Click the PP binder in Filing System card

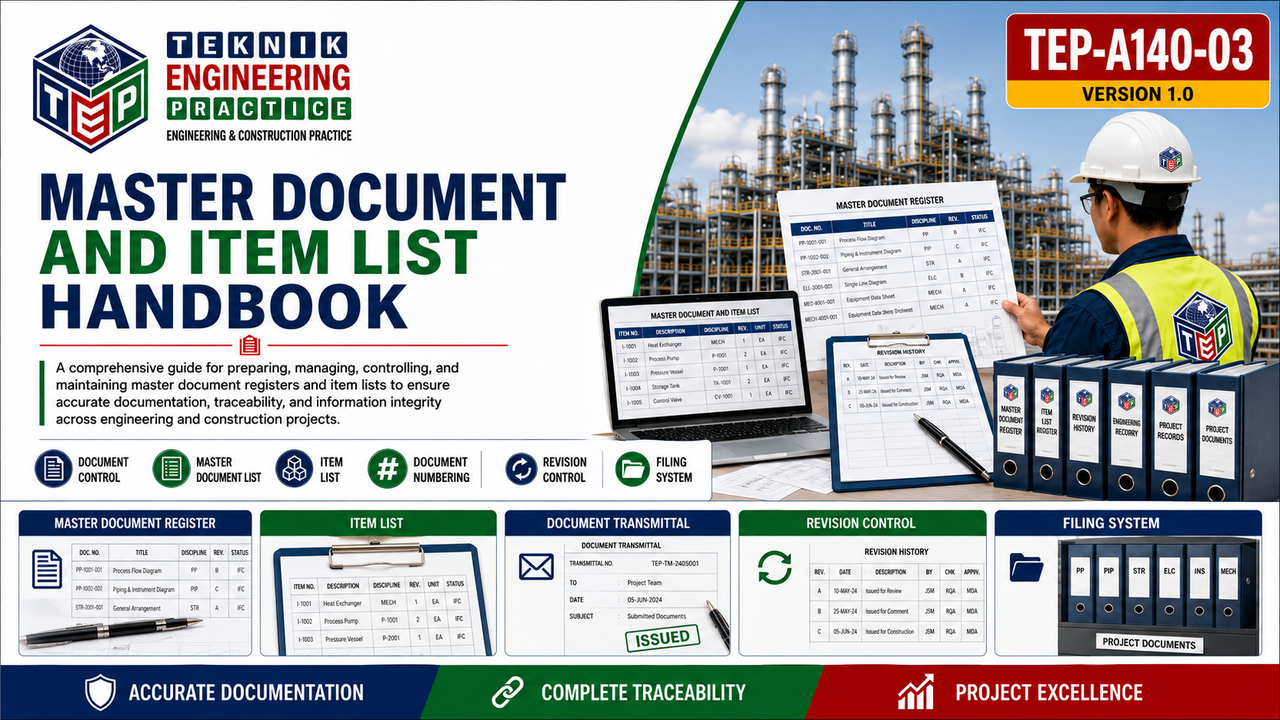(x=1081, y=582)
